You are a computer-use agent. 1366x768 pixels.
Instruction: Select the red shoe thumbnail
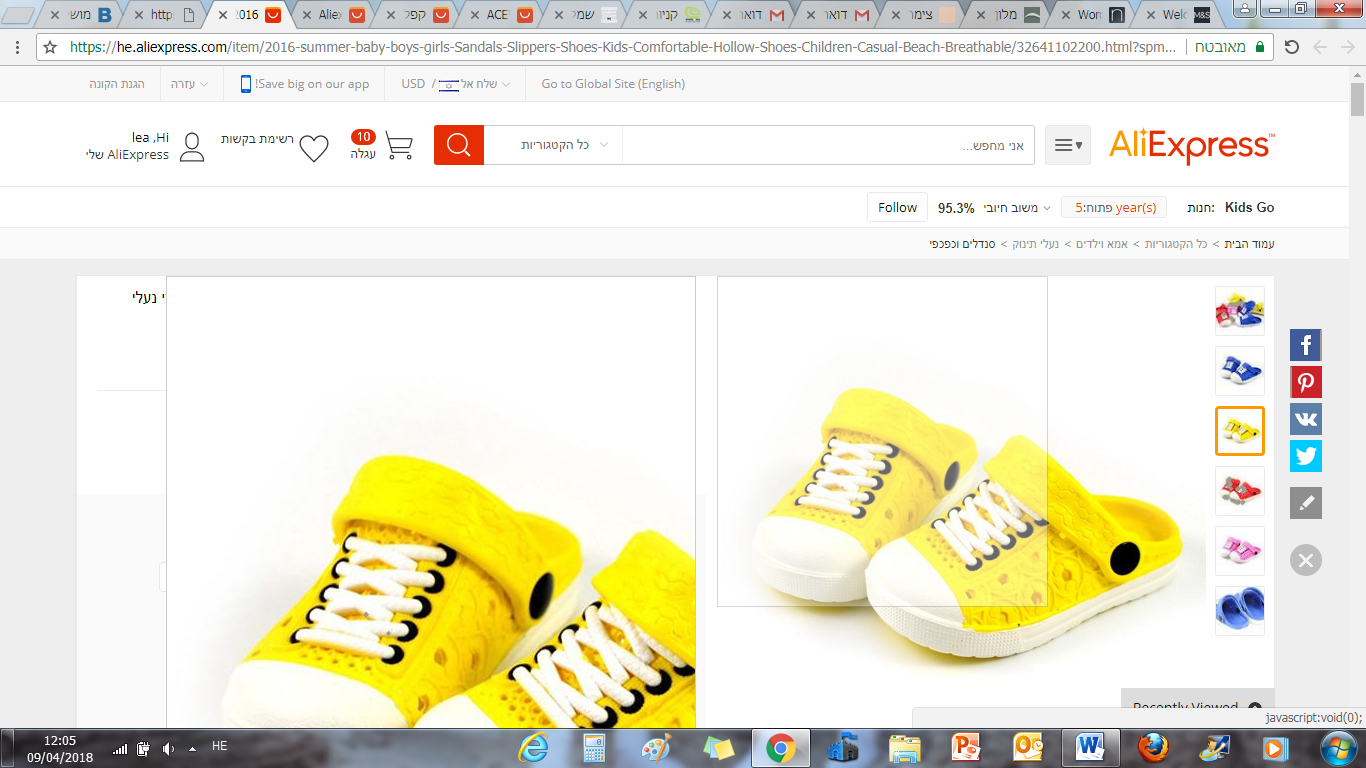coord(1240,491)
